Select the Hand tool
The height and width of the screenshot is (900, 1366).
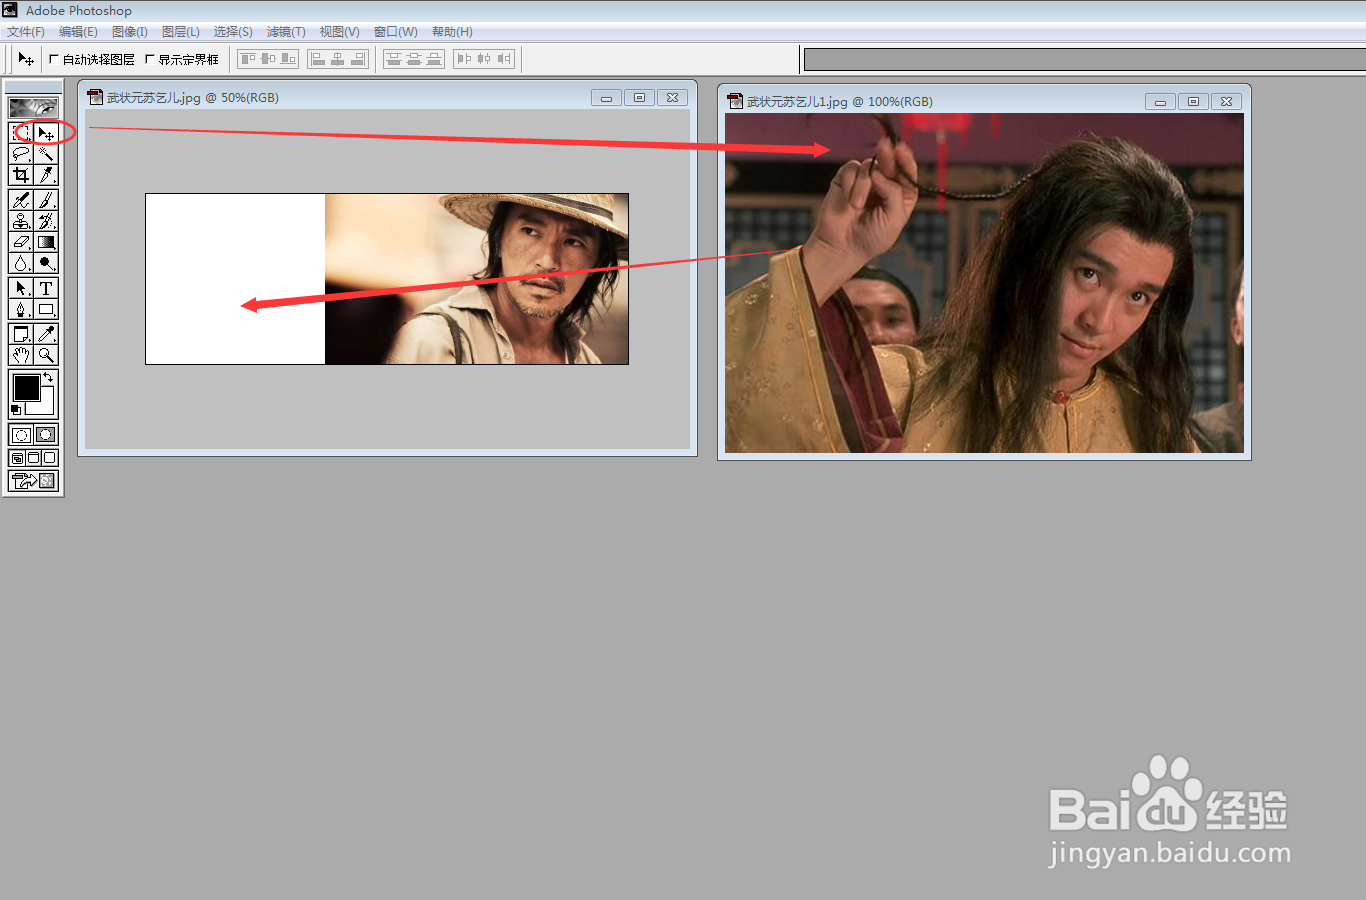pos(21,355)
